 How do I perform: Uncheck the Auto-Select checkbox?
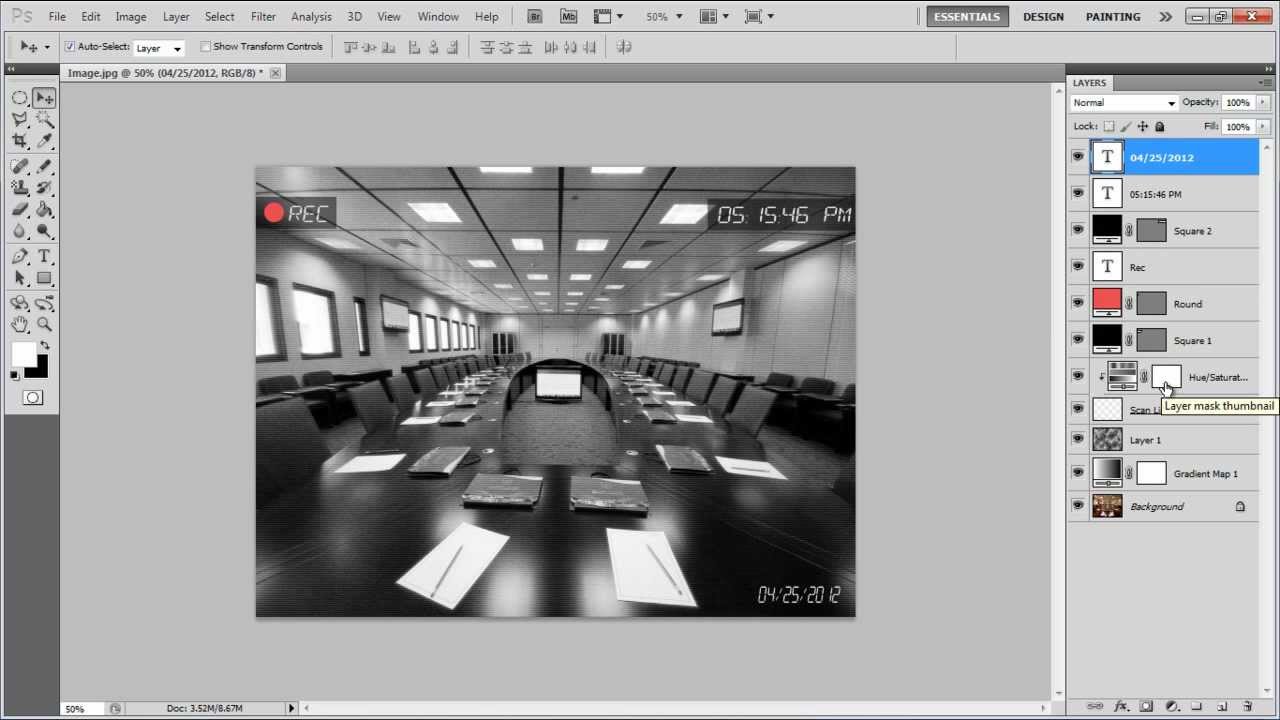point(70,47)
